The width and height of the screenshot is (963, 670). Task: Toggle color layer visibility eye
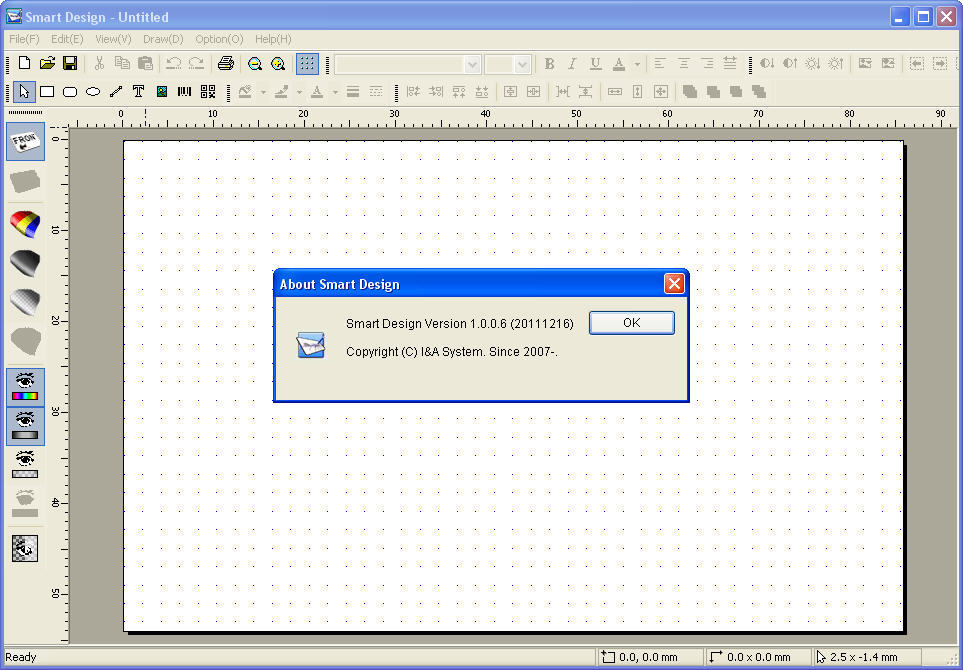point(25,388)
